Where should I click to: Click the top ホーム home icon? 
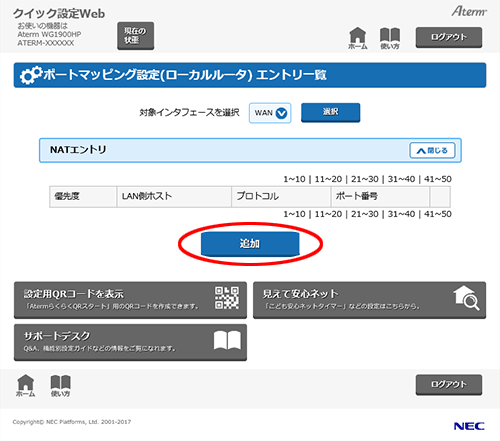(x=358, y=38)
